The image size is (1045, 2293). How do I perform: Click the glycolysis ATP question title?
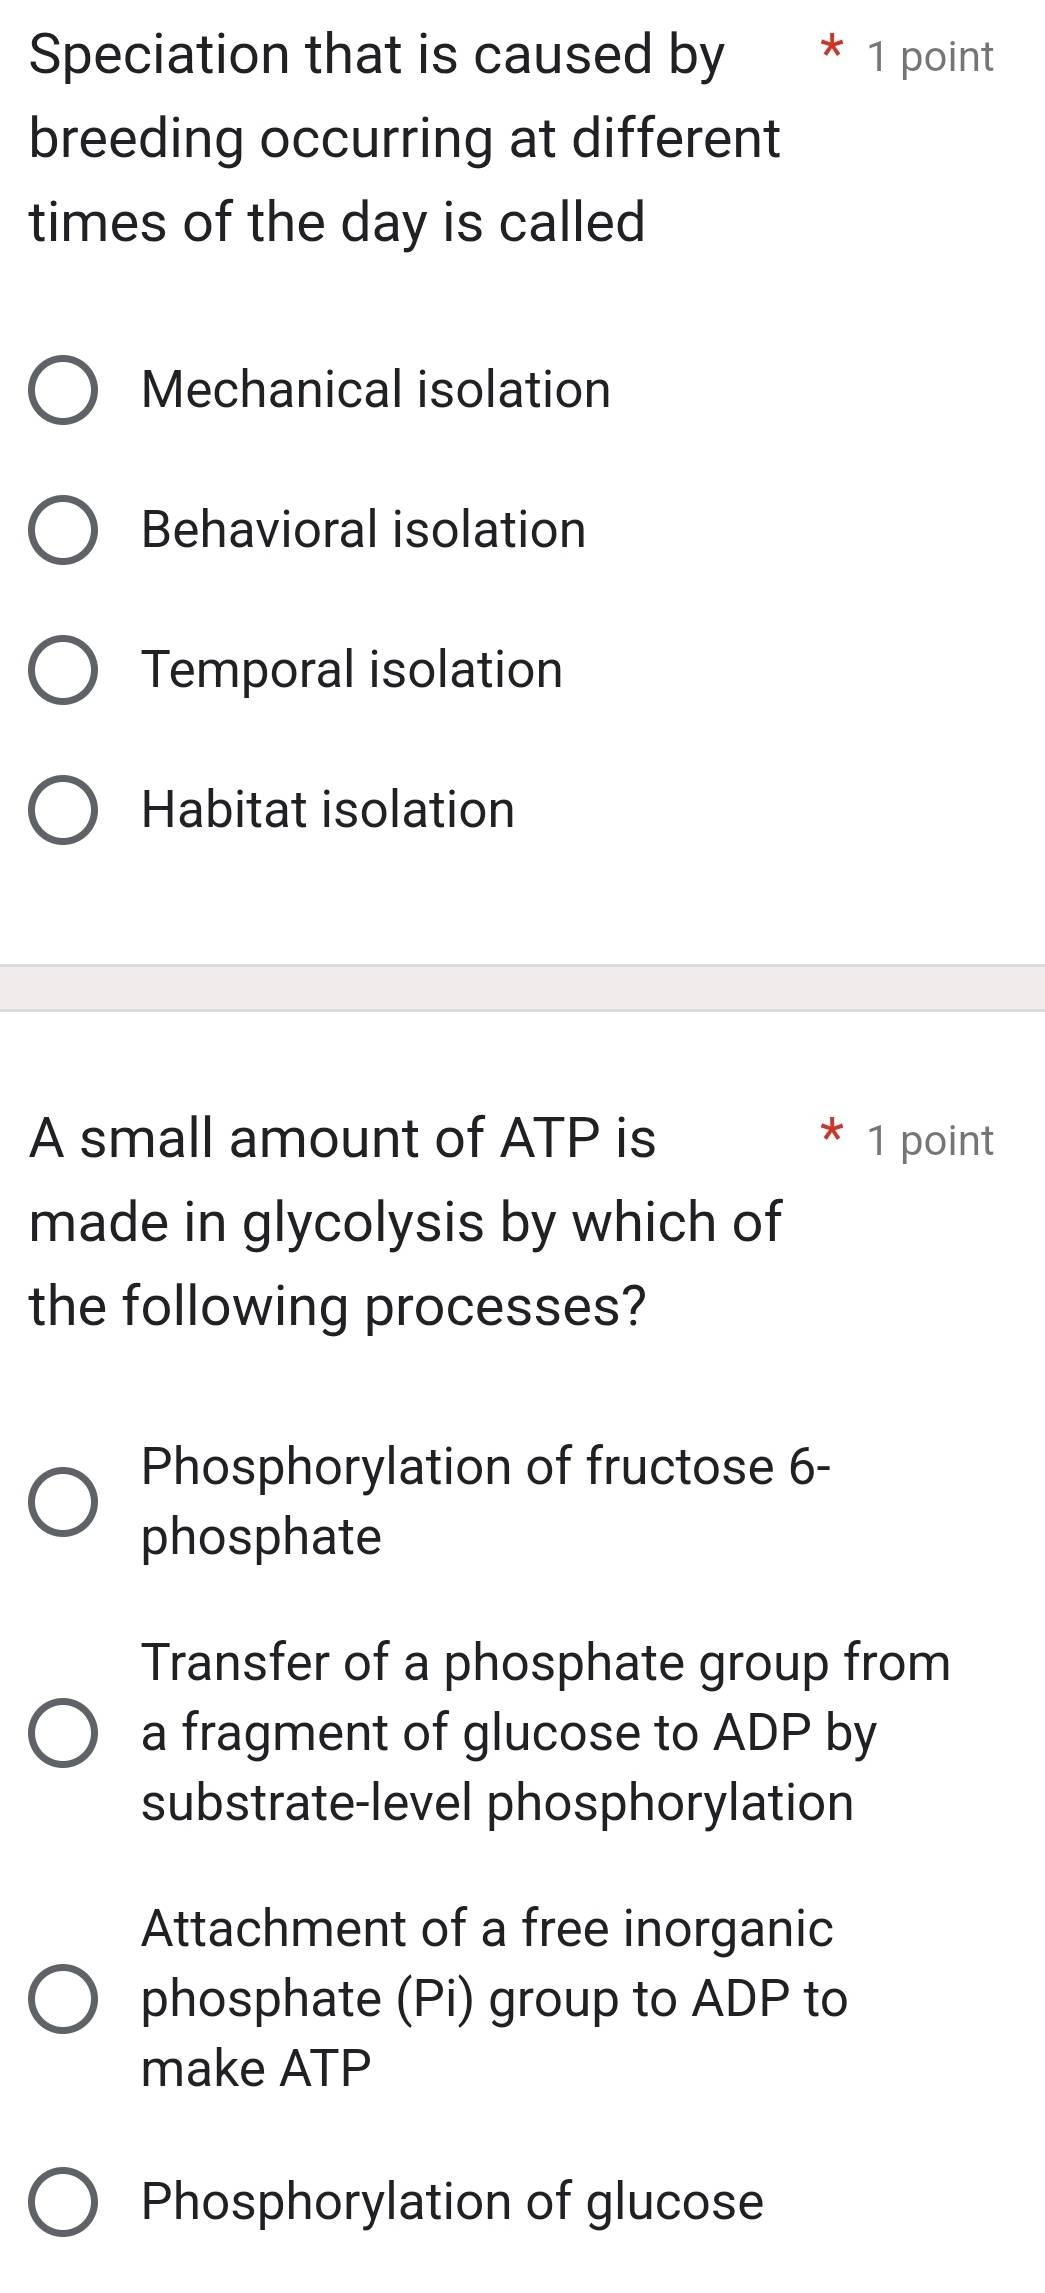pos(400,1222)
